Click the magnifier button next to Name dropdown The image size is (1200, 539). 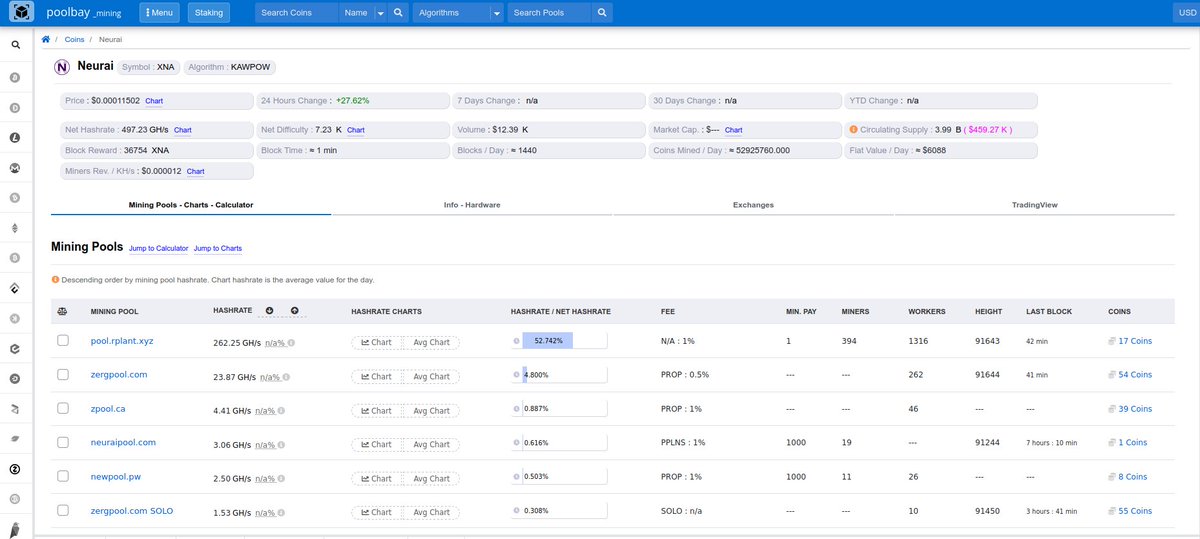coord(397,13)
